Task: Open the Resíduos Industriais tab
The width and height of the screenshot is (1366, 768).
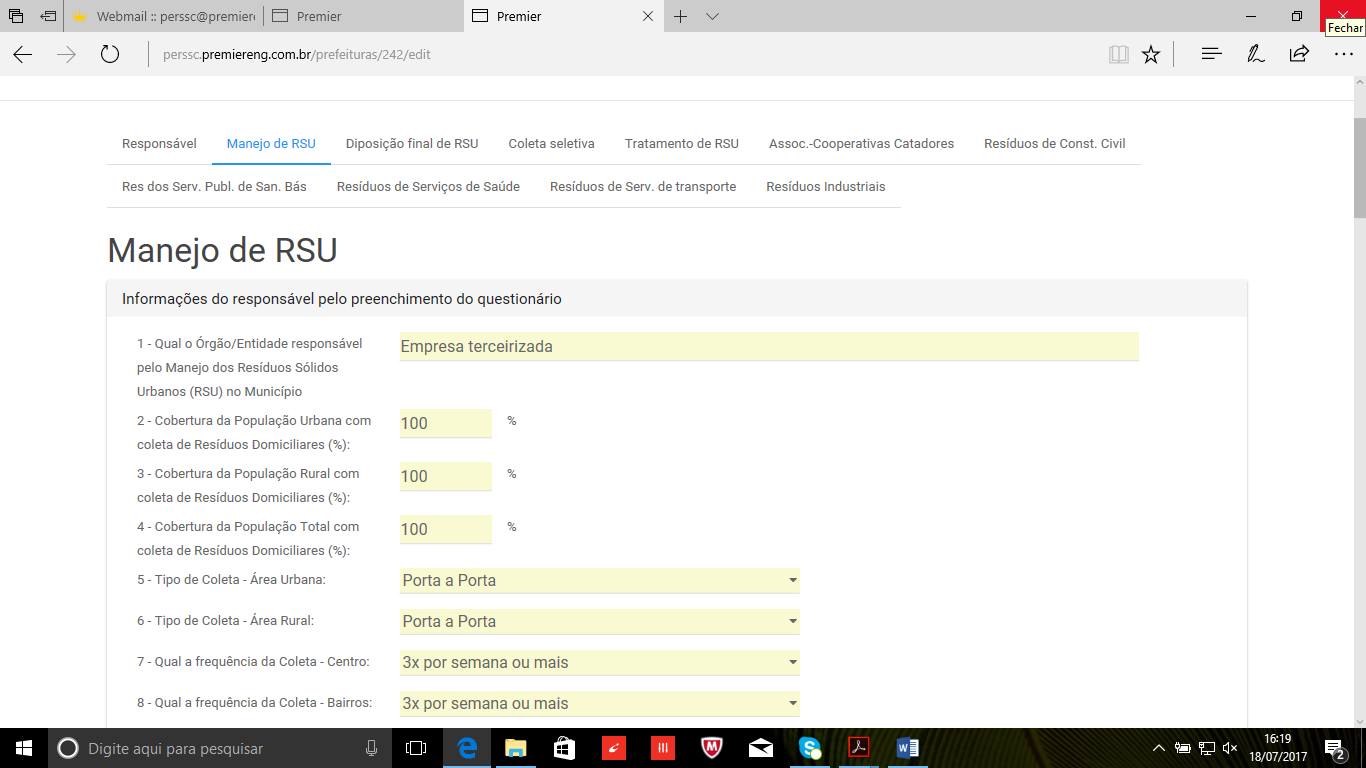Action: (825, 187)
